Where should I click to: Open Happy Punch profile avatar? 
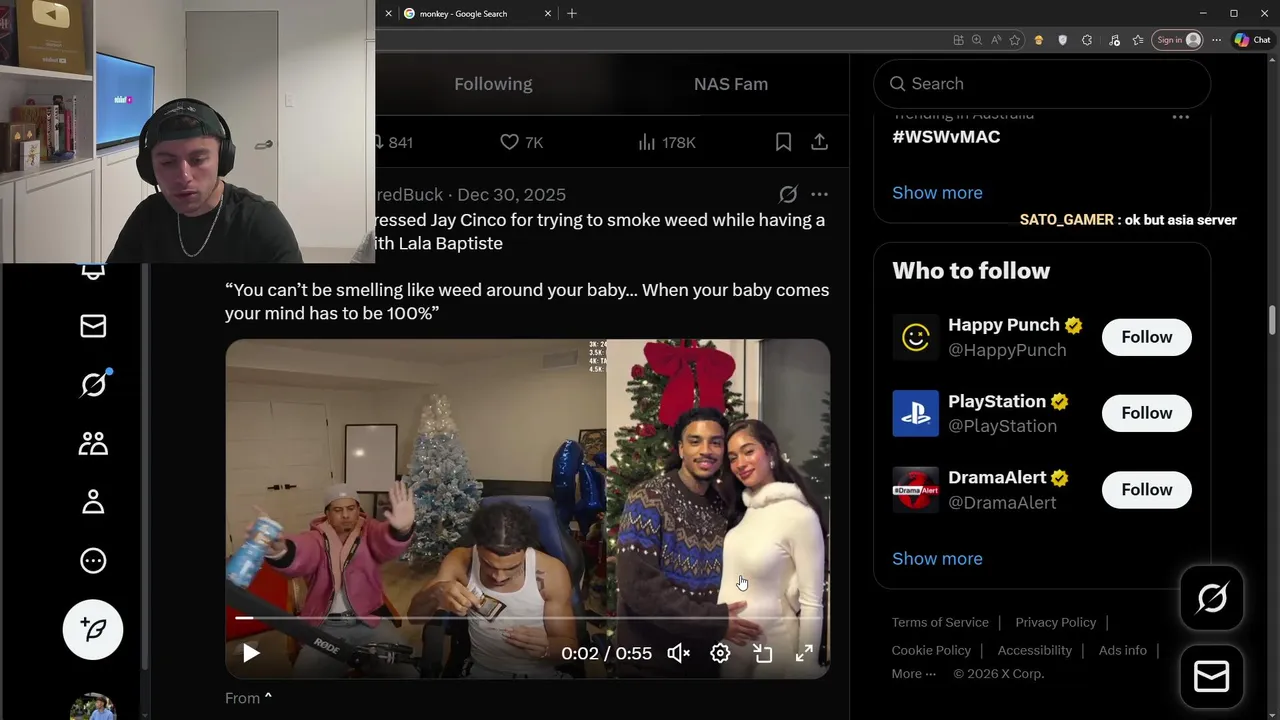915,337
